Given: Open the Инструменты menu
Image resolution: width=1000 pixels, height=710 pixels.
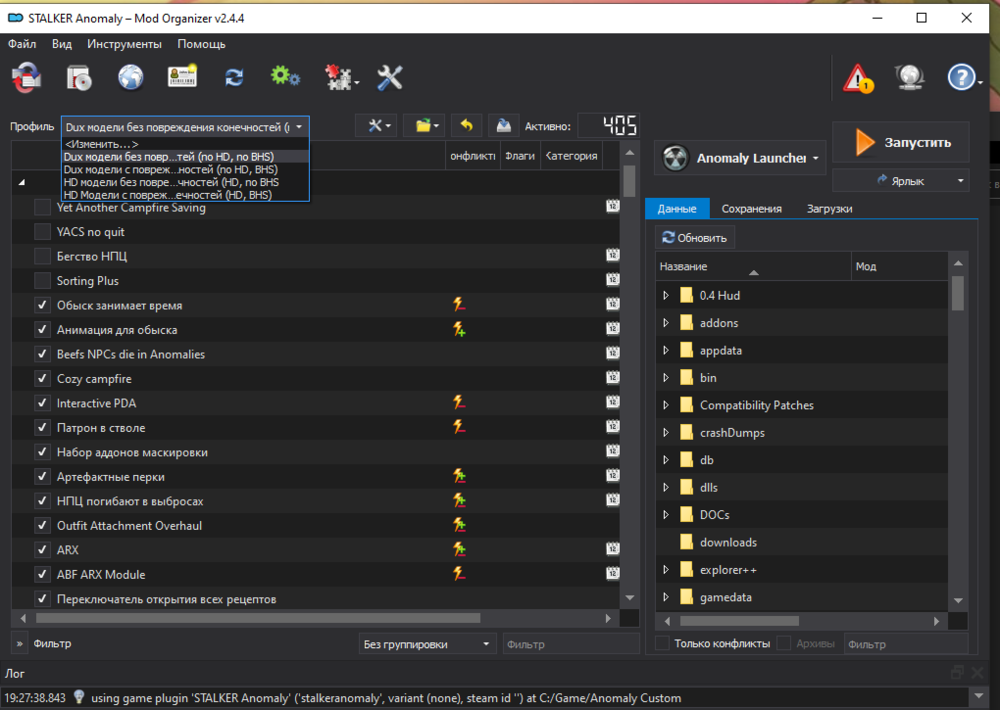Looking at the screenshot, I should click(x=124, y=44).
